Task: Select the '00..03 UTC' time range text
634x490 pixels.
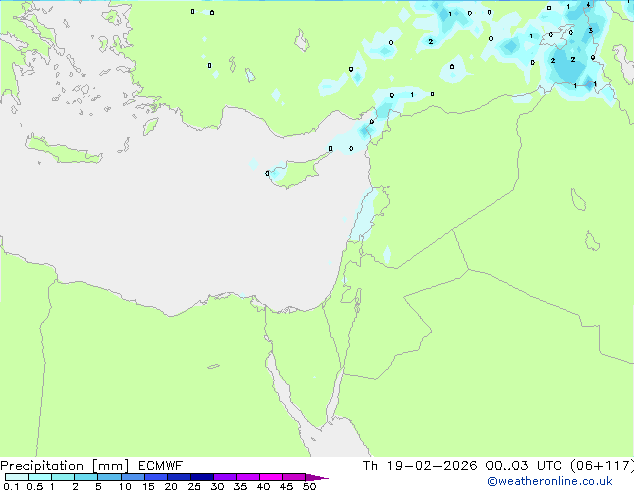Action: (524, 466)
